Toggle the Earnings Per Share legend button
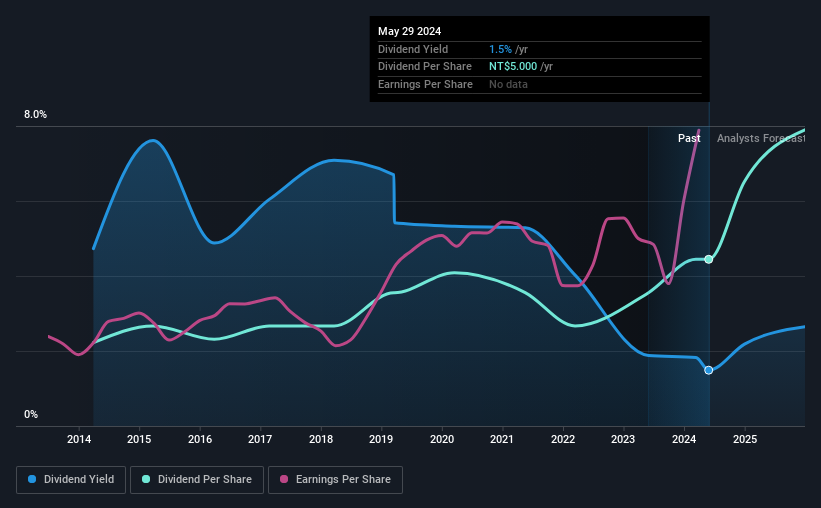The height and width of the screenshot is (508, 821). (335, 480)
